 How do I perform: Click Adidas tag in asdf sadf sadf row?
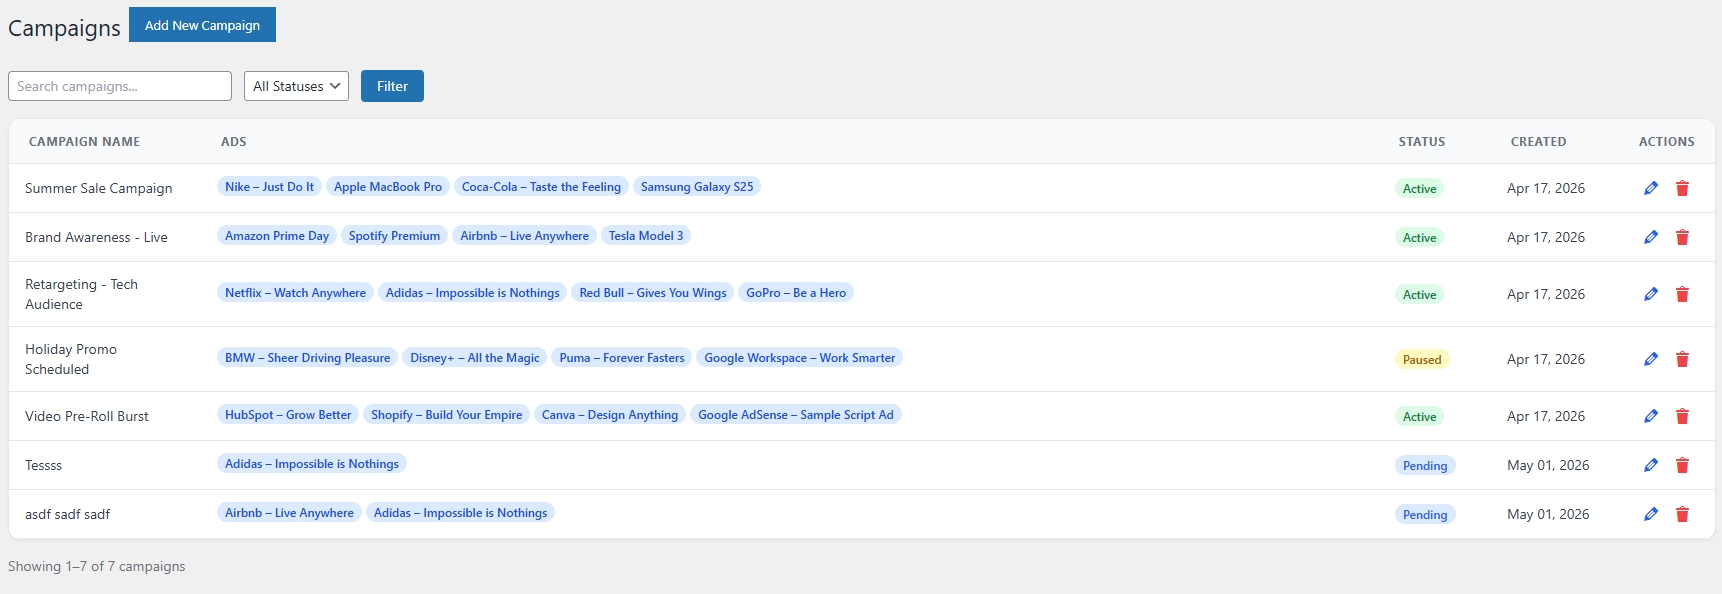pos(460,513)
